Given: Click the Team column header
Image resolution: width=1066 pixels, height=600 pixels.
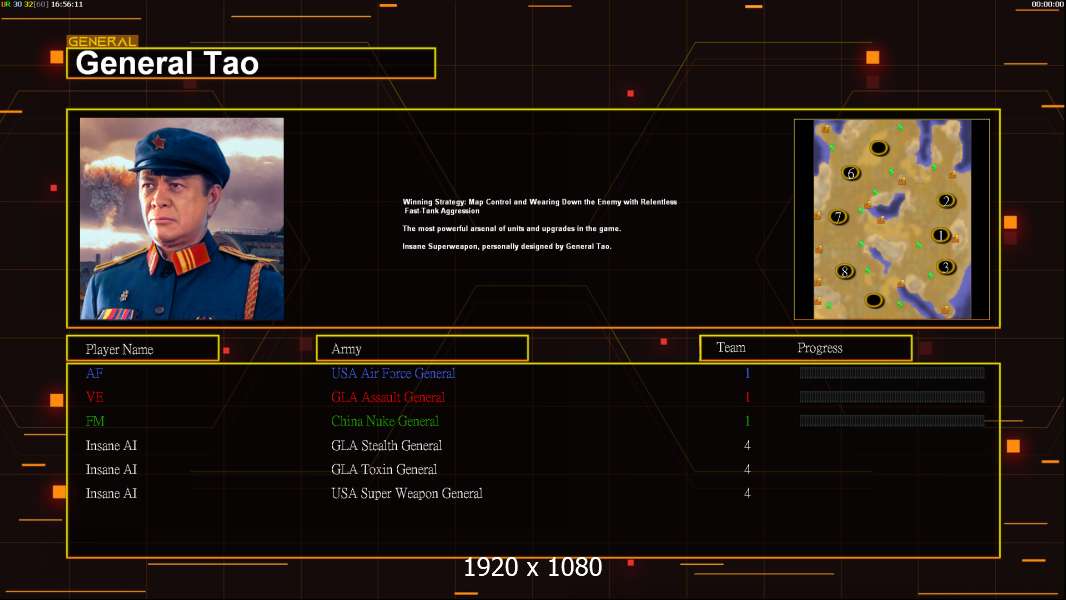Looking at the screenshot, I should [x=731, y=348].
